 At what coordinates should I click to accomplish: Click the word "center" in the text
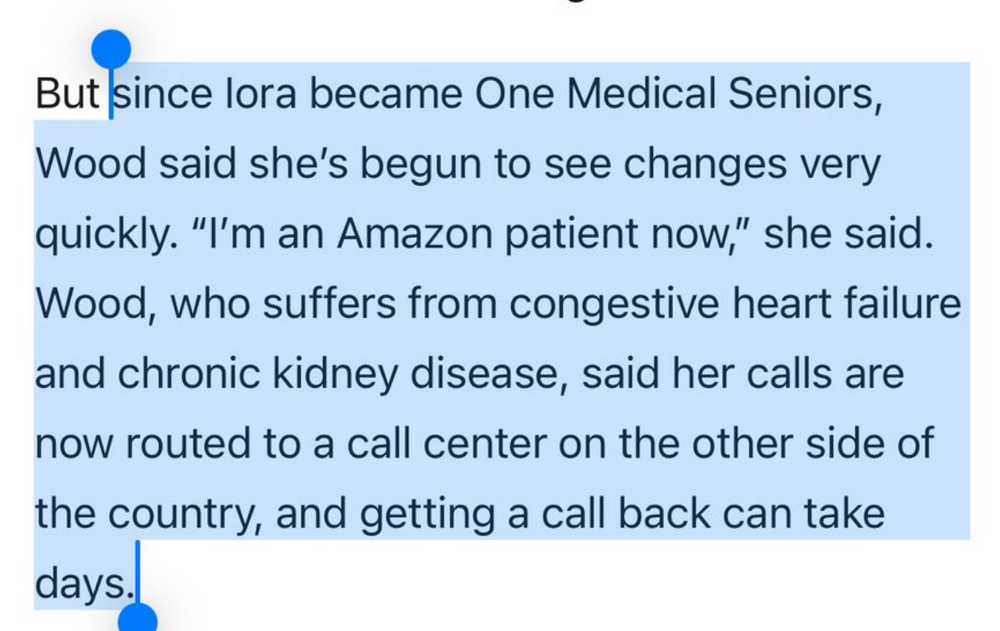pyautogui.click(x=484, y=445)
